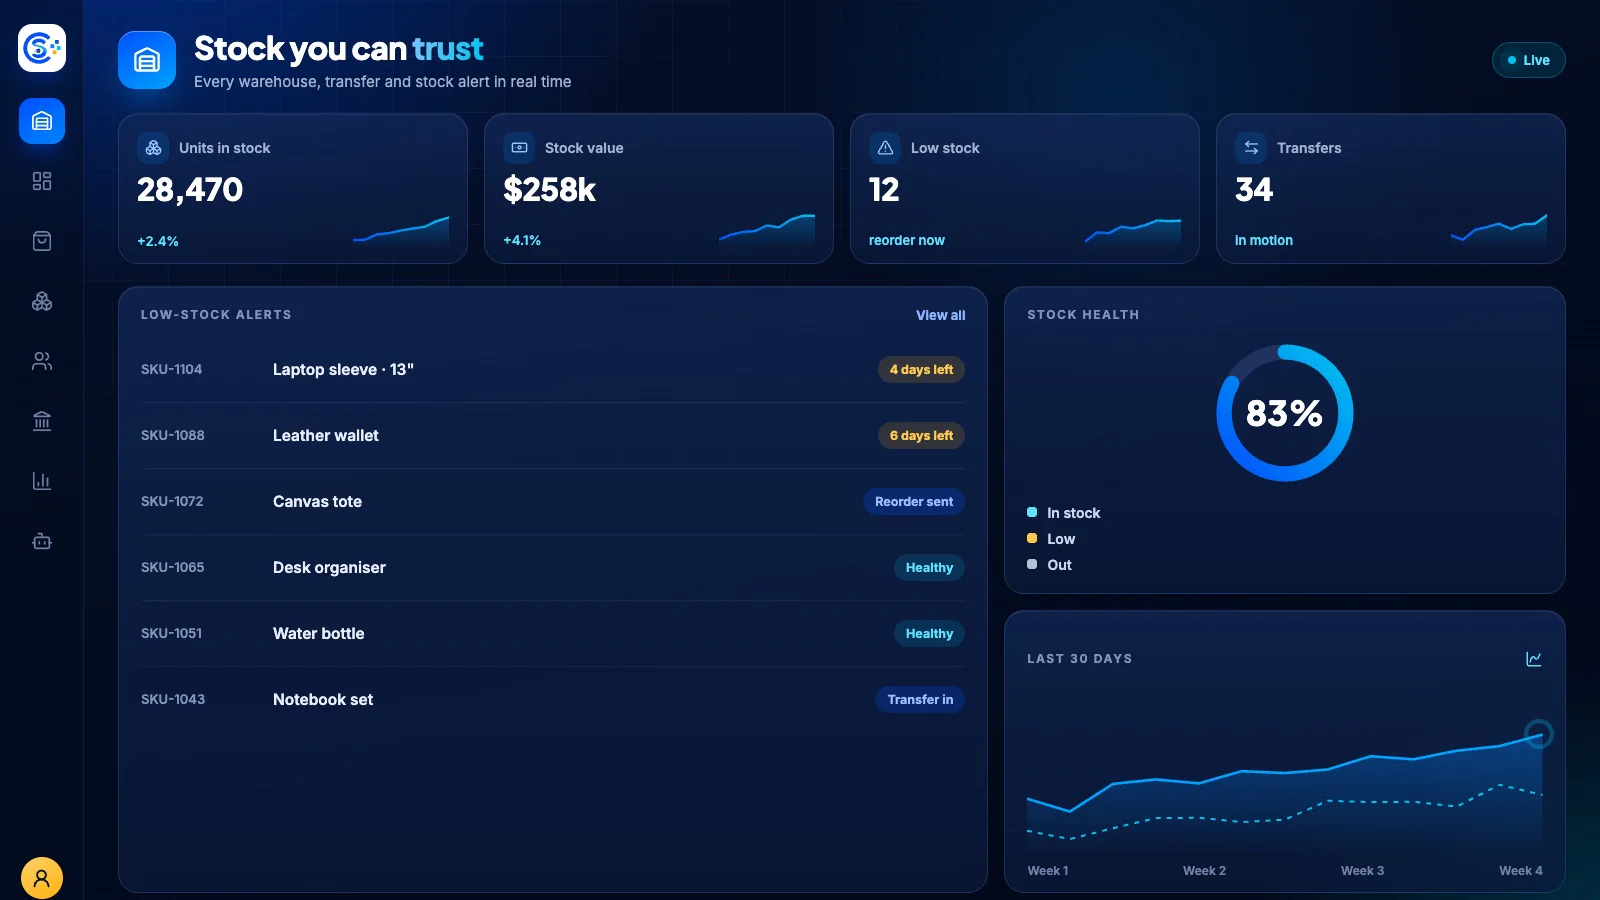Click the in motion label under Transfers

click(1263, 240)
